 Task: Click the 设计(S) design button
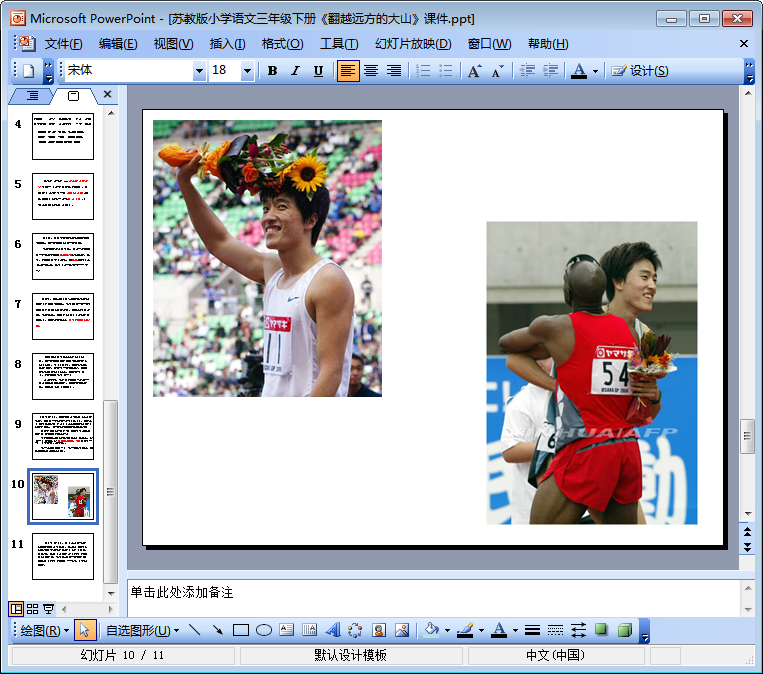pyautogui.click(x=640, y=71)
